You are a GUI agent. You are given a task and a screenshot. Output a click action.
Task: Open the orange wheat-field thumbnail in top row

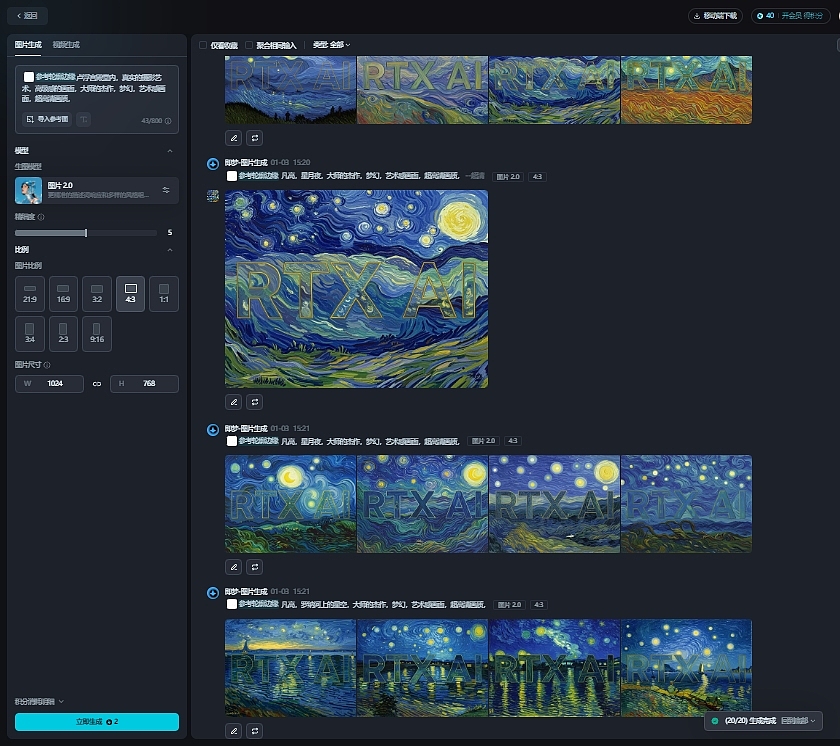pos(686,90)
